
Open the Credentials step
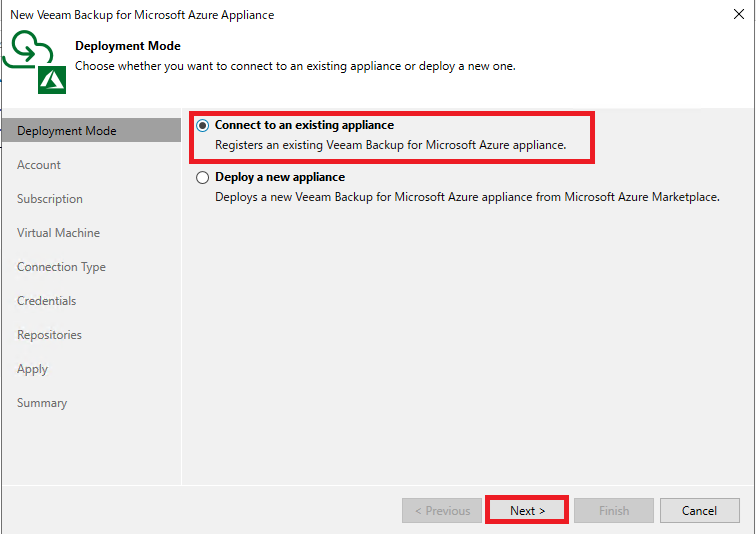pos(46,301)
